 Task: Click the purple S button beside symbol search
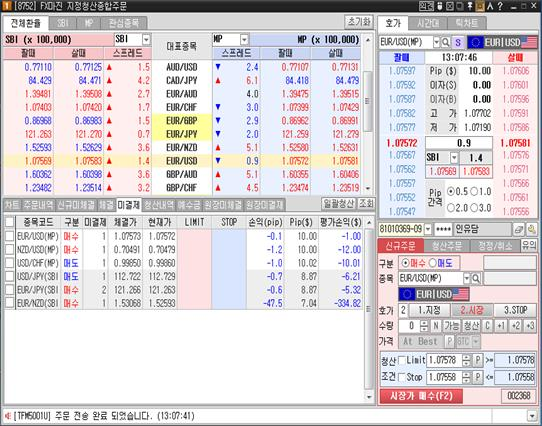click(x=458, y=43)
